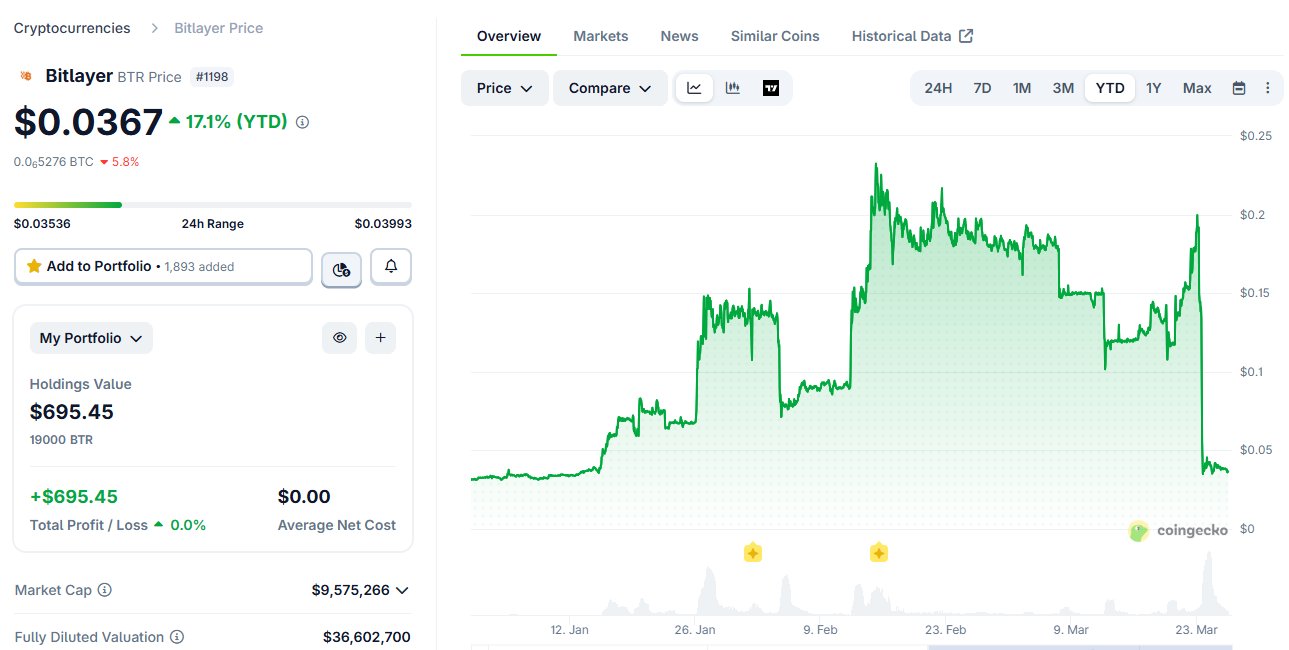Open the chart's three-dot options menu
The image size is (1289, 650).
pyautogui.click(x=1268, y=88)
